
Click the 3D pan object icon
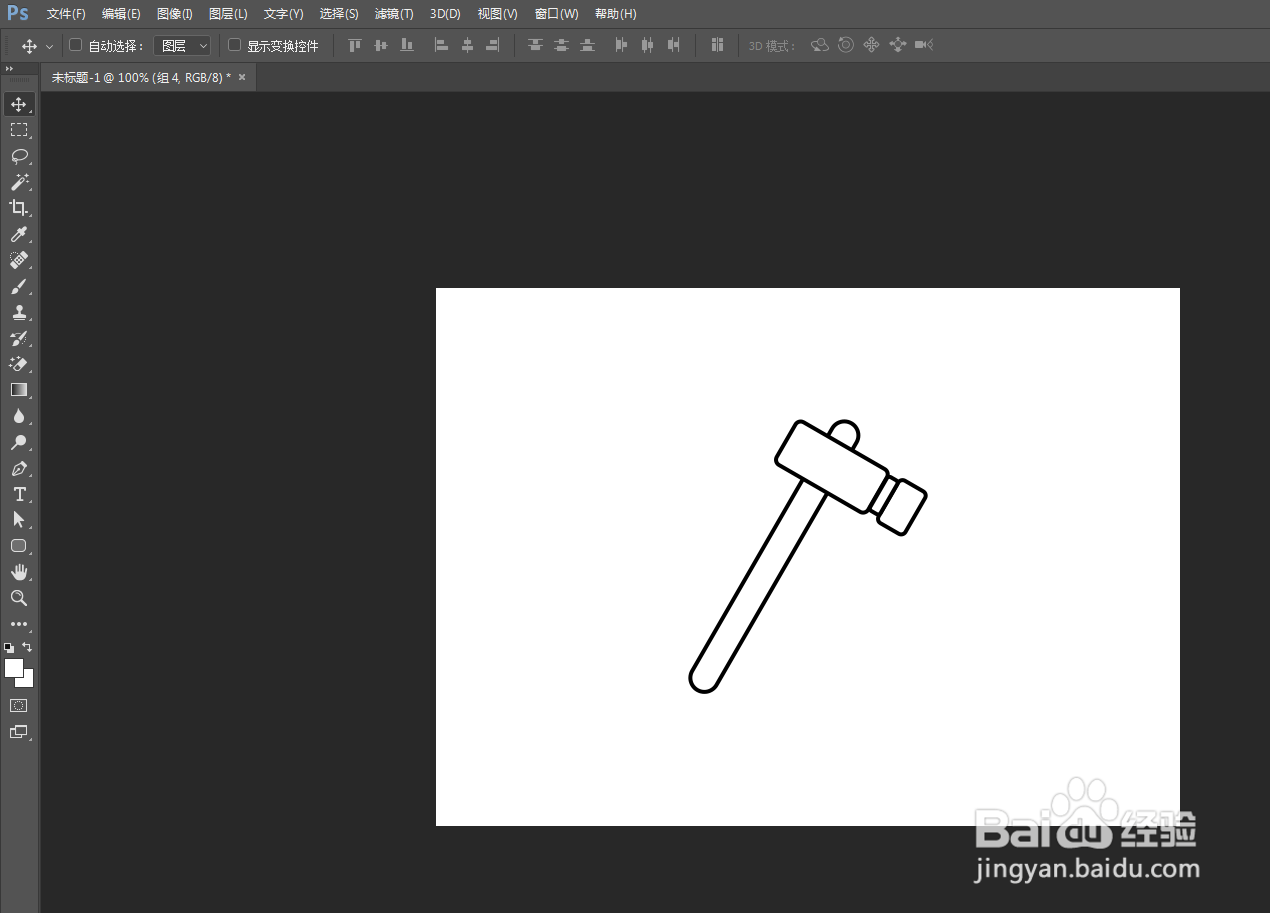pyautogui.click(x=871, y=45)
